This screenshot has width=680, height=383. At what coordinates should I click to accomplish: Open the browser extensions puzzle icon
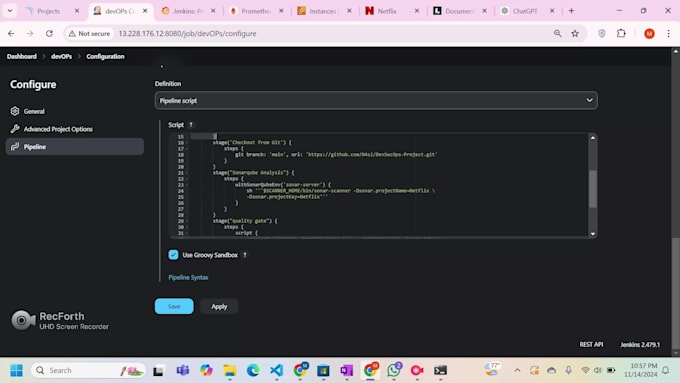(x=621, y=33)
